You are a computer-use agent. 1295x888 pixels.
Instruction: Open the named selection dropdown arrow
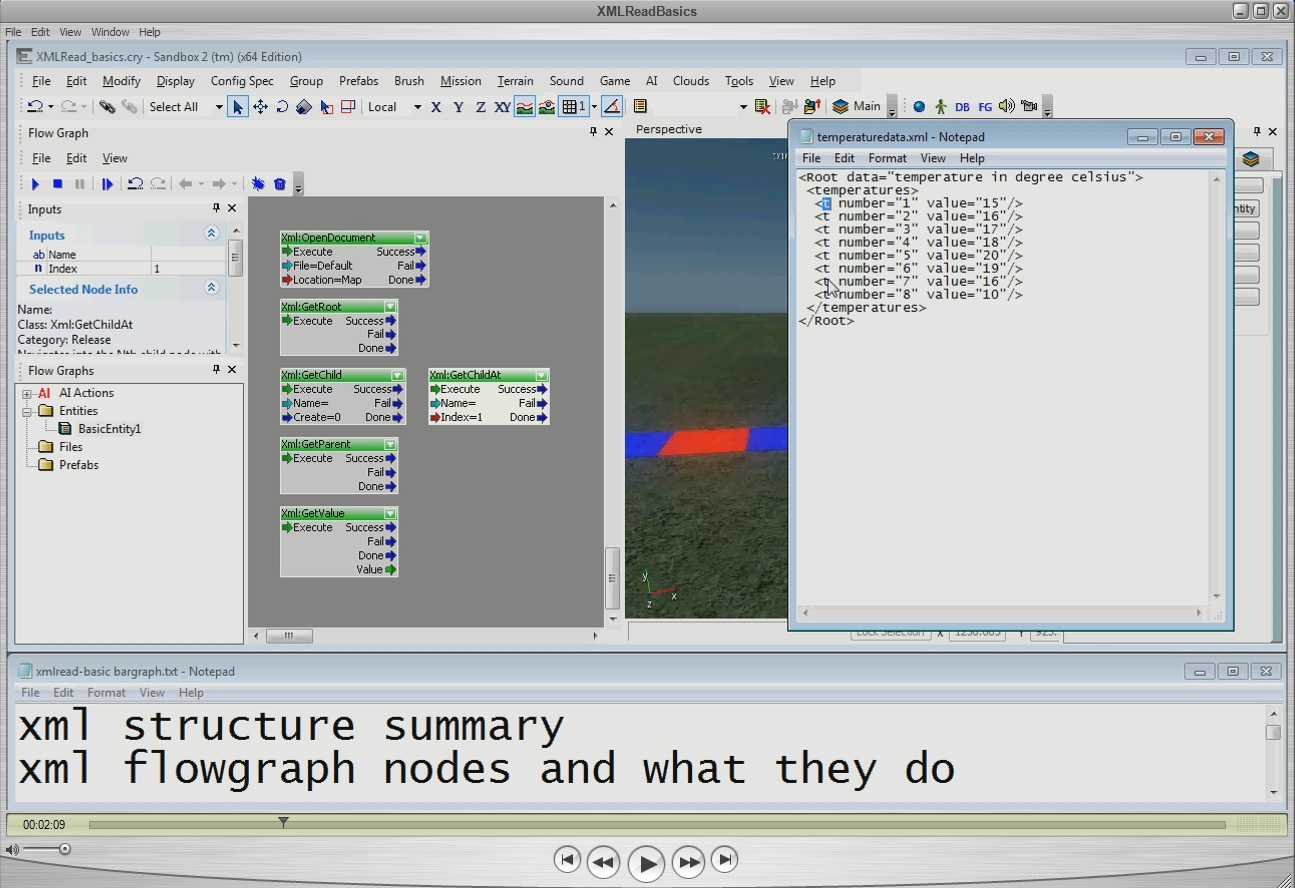point(743,107)
